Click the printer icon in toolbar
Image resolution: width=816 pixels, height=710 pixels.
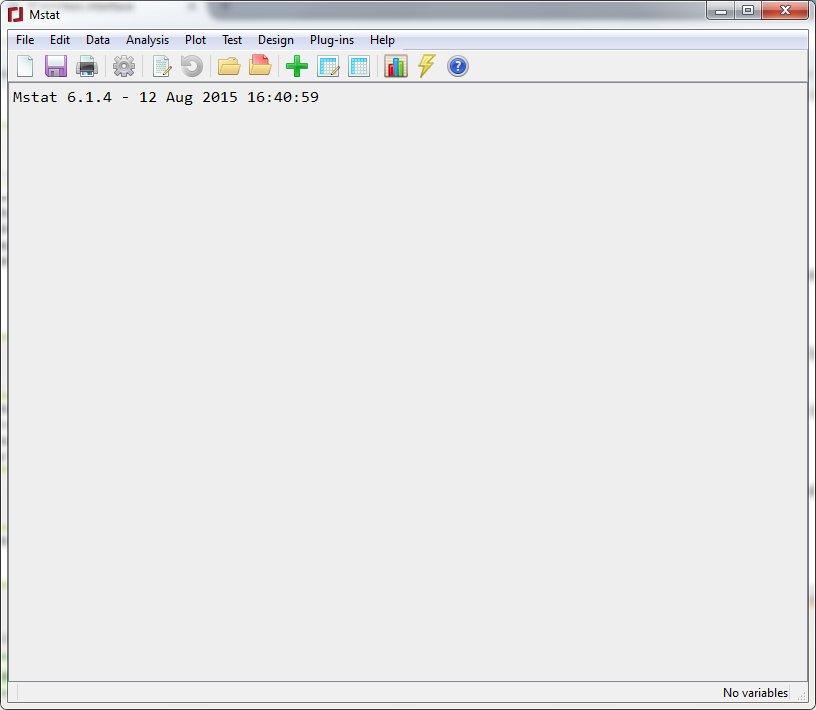[x=87, y=66]
